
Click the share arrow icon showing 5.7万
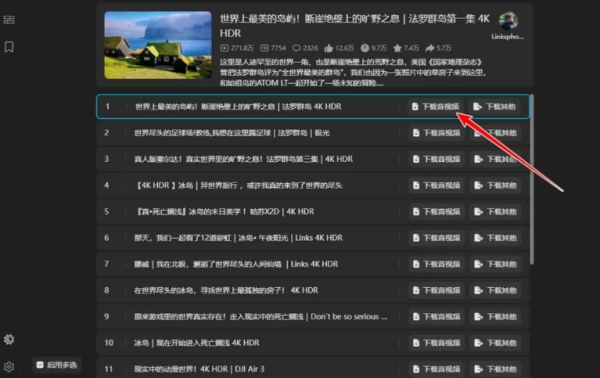point(430,48)
